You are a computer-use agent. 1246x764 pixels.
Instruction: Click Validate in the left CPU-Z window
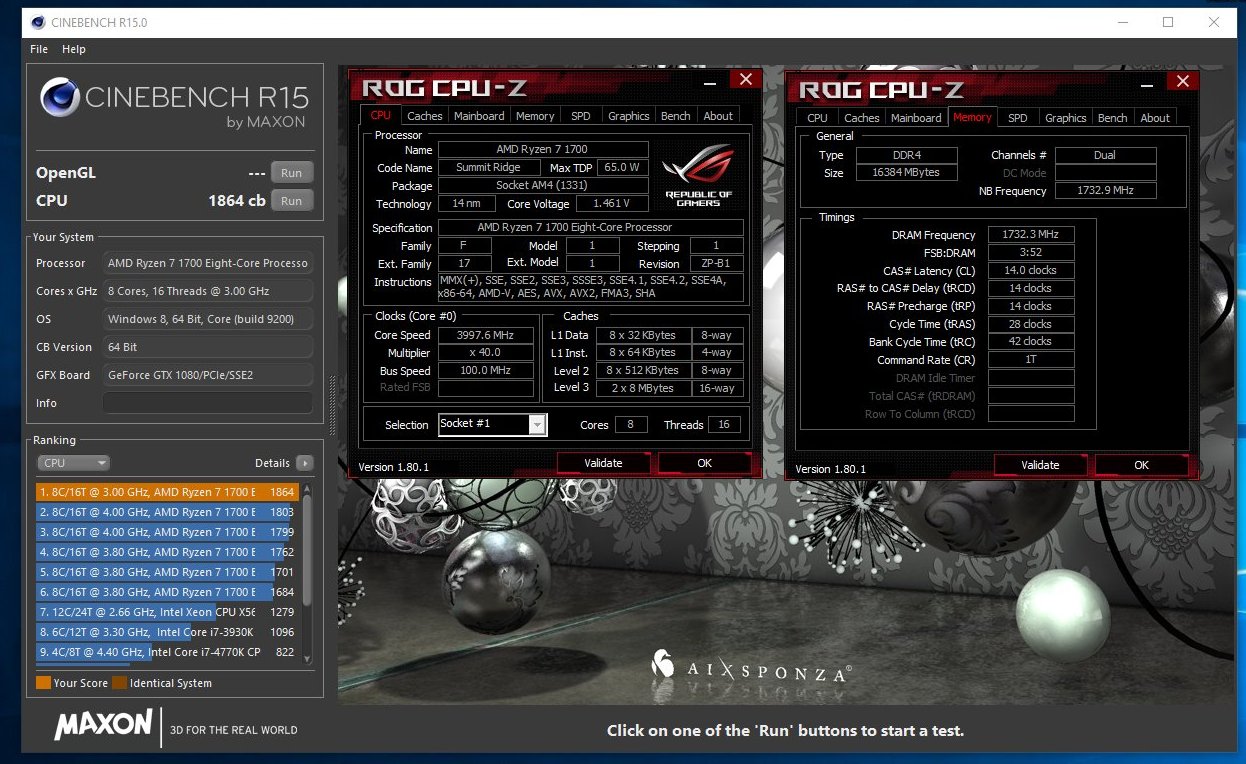603,463
